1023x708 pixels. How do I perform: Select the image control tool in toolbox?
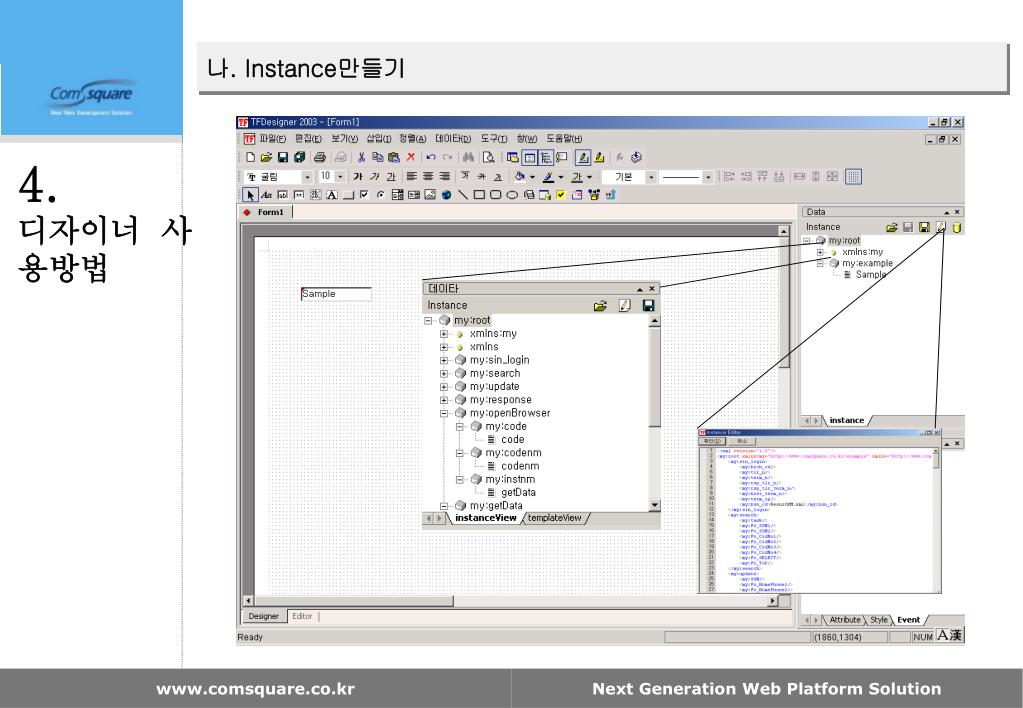430,194
